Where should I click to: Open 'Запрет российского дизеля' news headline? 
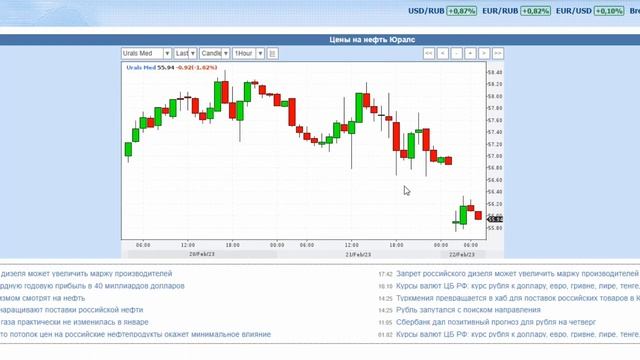[x=518, y=273]
